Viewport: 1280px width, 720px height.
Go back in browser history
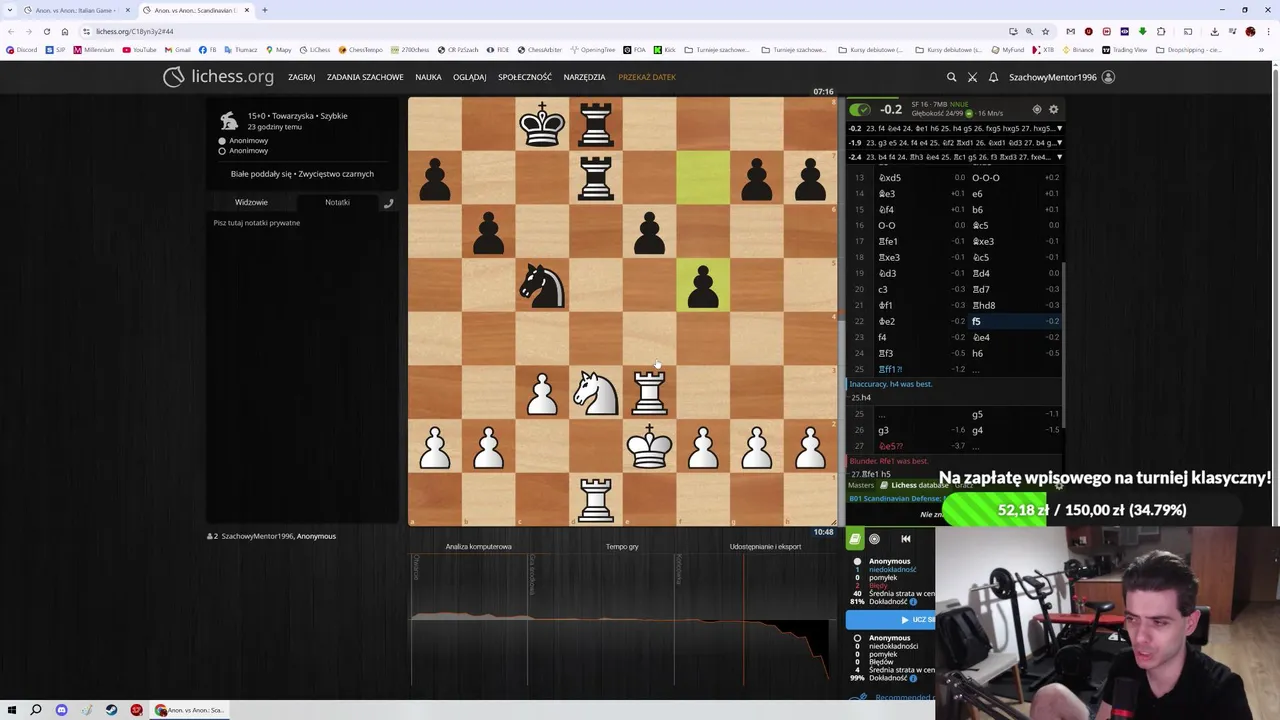click(x=11, y=31)
